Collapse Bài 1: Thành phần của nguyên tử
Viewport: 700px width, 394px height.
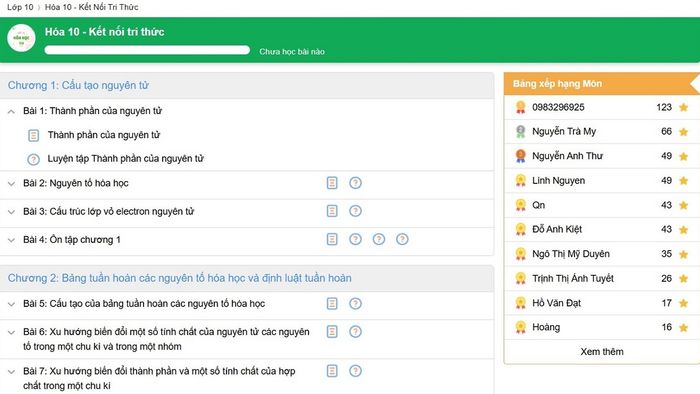(x=11, y=112)
